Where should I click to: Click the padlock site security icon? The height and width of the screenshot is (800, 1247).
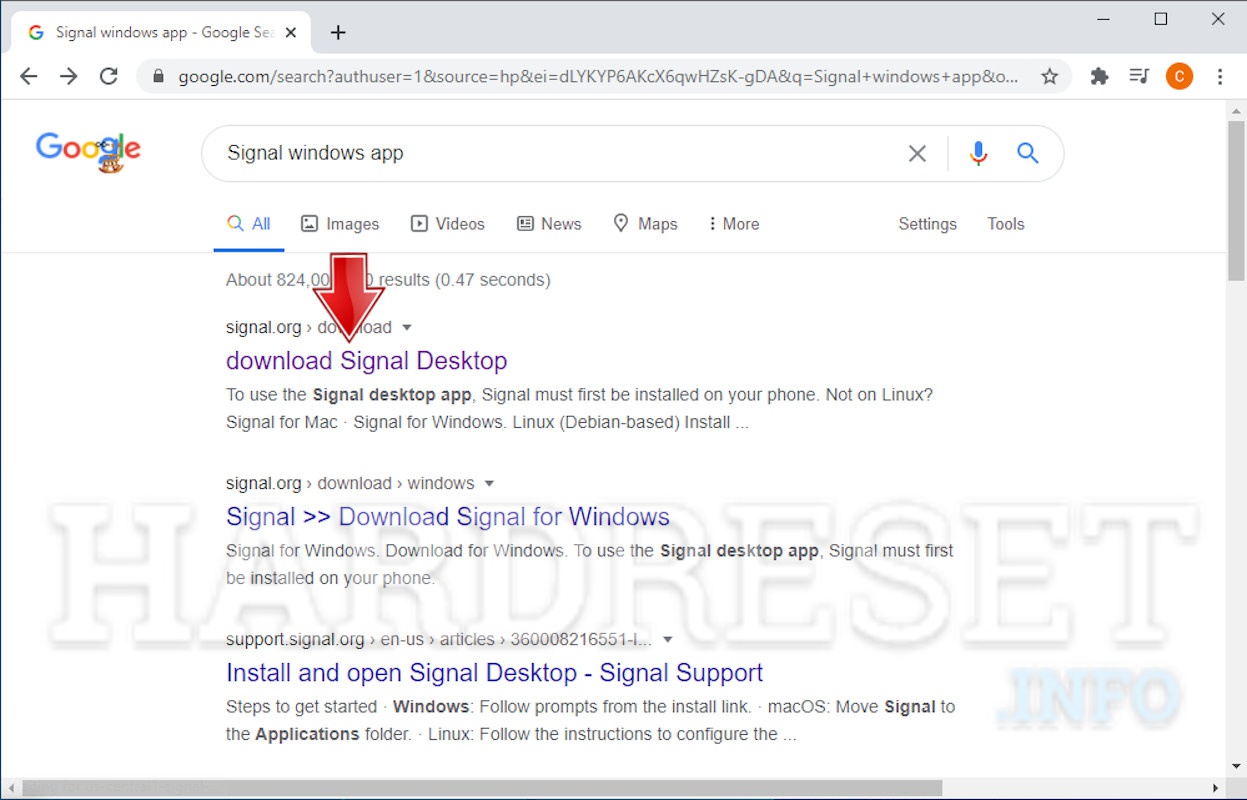pos(160,75)
